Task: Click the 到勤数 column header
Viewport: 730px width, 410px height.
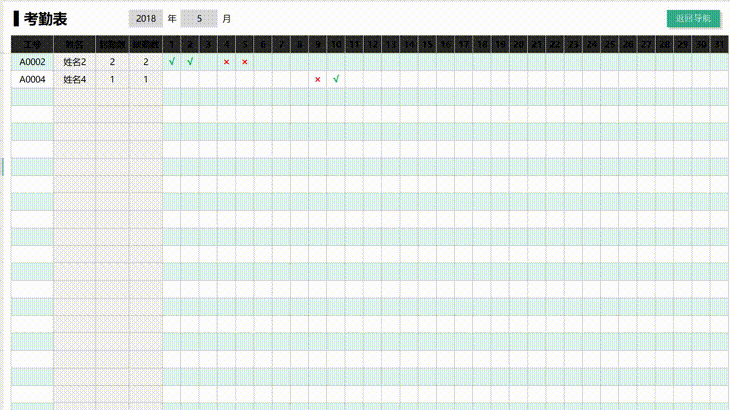Action: point(112,45)
